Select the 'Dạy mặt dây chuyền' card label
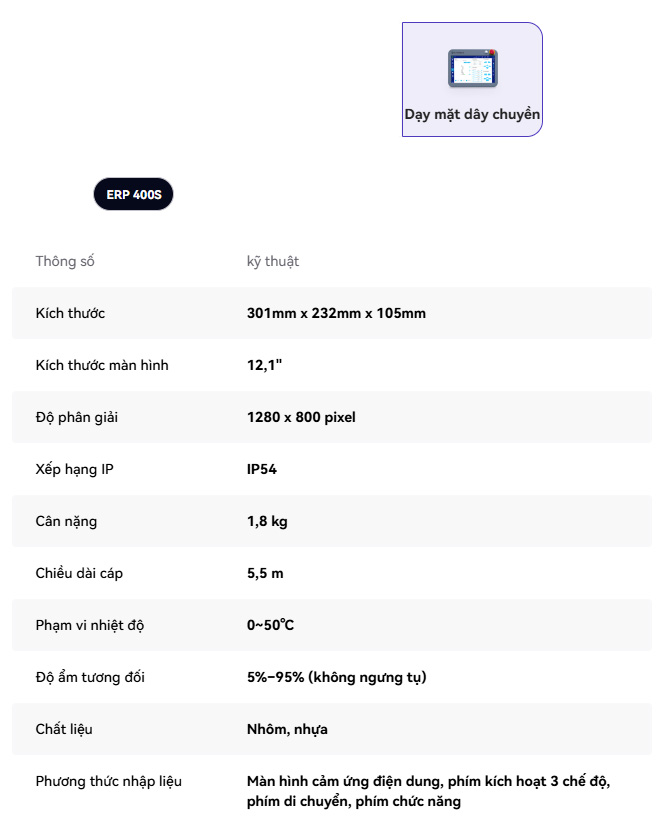 [472, 114]
